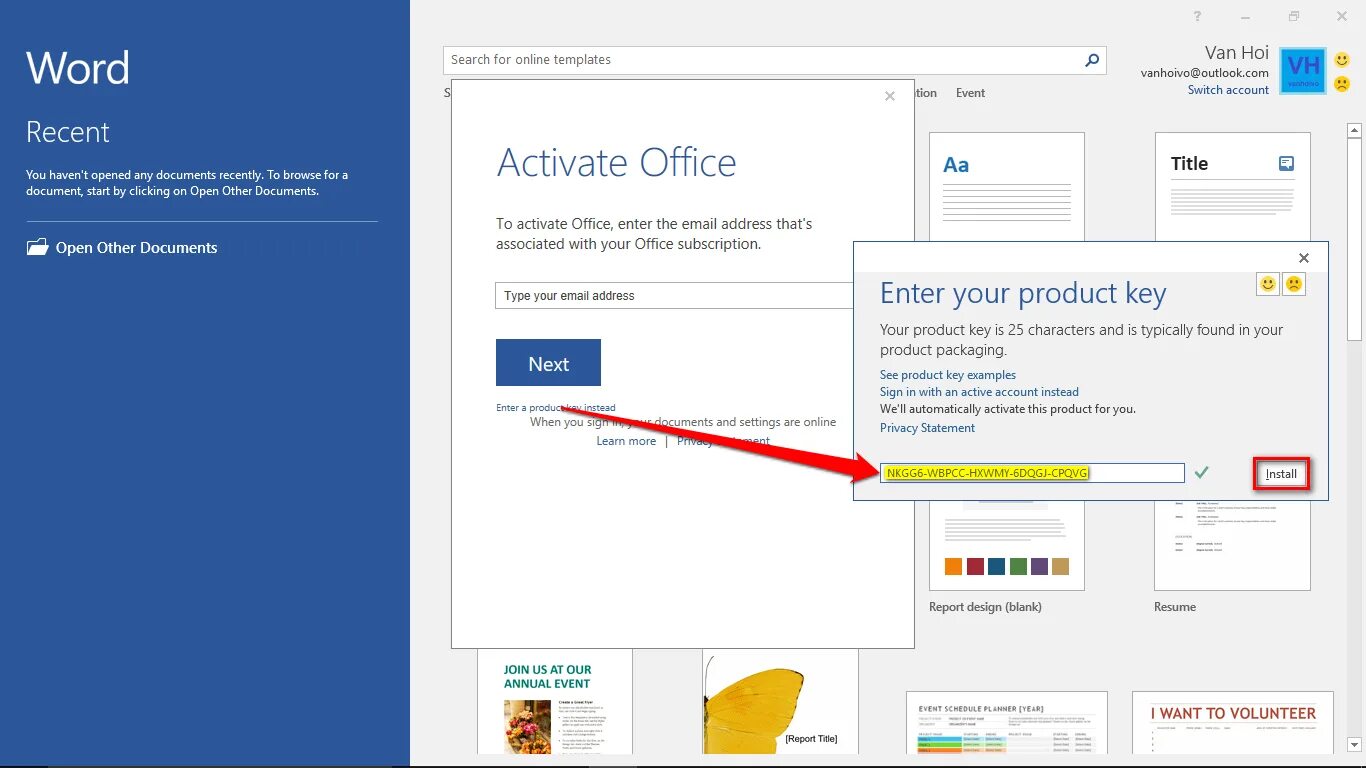Click the frown feedback icon in product key dialog
The image size is (1366, 768).
[x=1293, y=284]
